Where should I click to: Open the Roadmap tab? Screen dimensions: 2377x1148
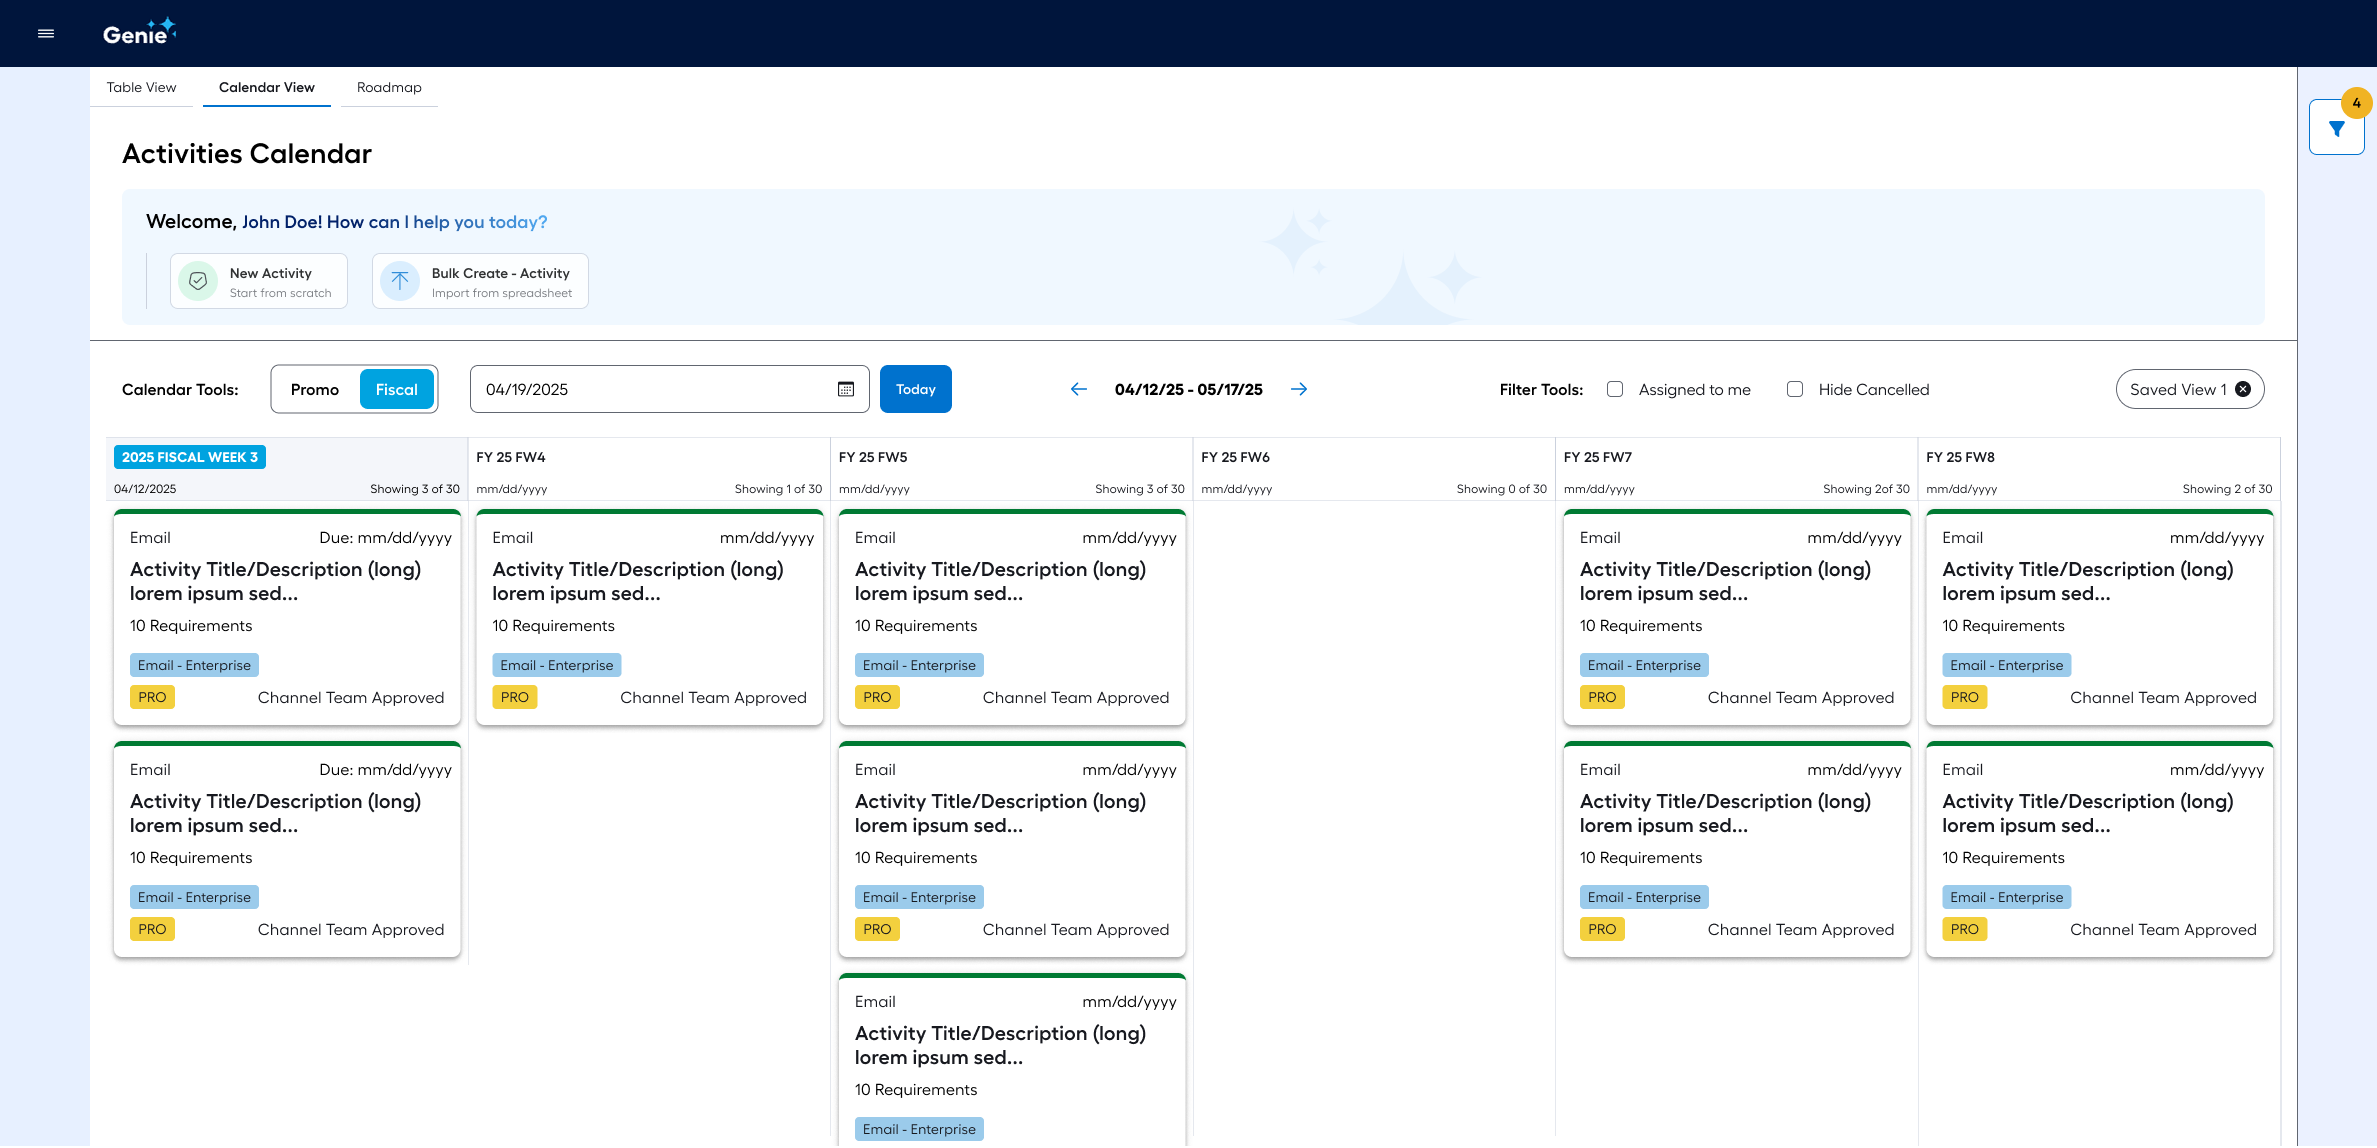(389, 87)
